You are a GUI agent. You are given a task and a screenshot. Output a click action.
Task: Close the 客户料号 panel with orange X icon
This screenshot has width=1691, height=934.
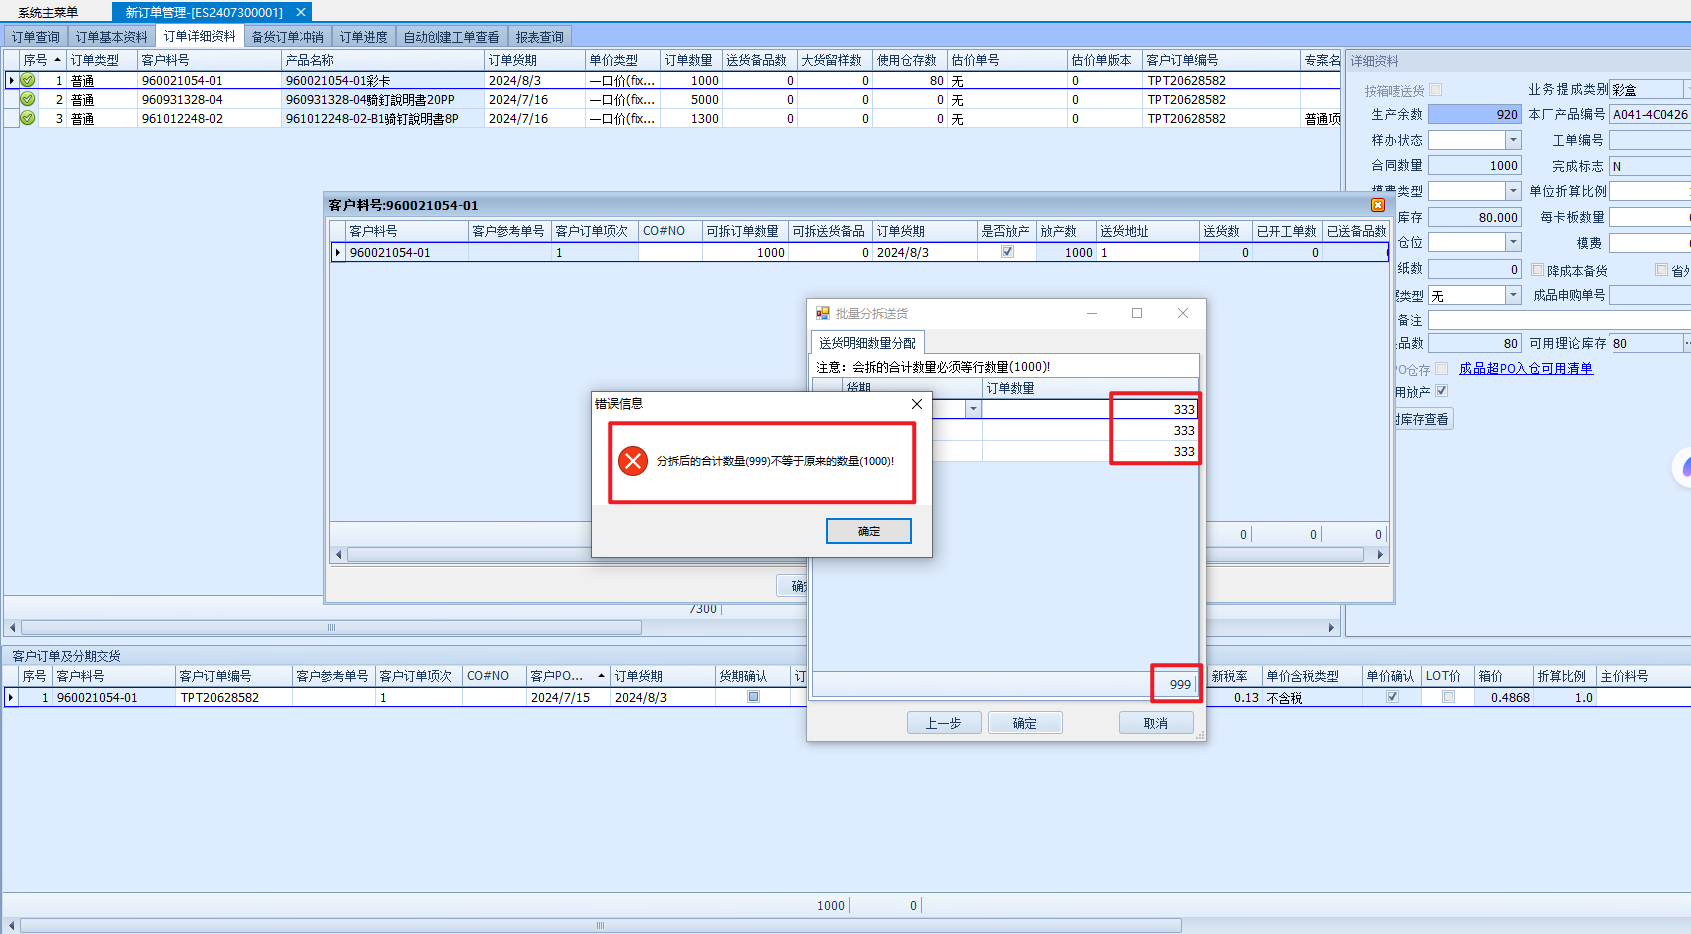[1378, 205]
